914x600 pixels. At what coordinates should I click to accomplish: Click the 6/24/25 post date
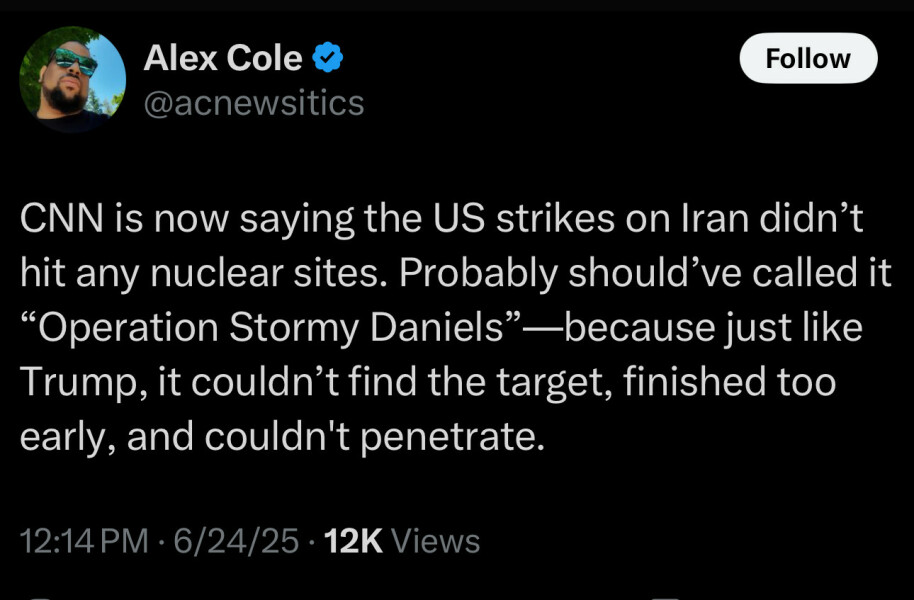tap(236, 541)
